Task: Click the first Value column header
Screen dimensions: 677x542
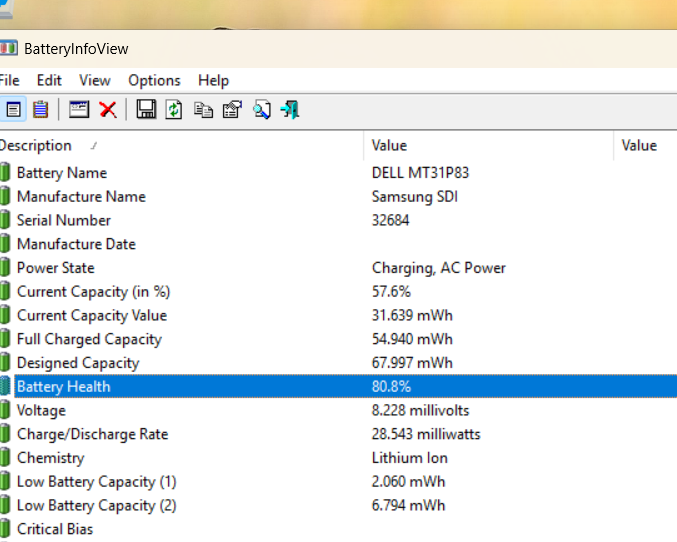Action: 488,146
